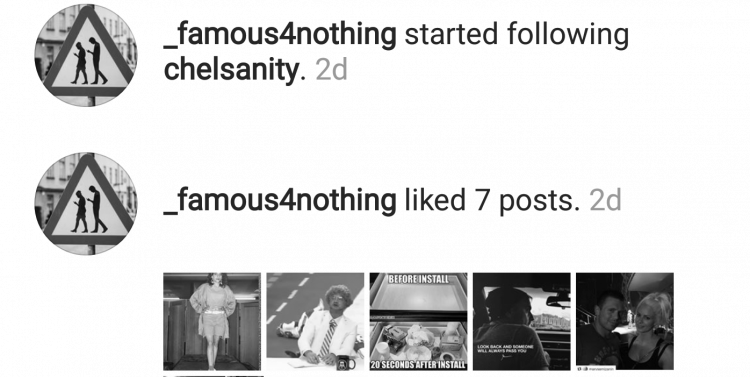The image size is (750, 377).
Task: Open _famous4nothing from the liked posts entry
Action: [280, 200]
